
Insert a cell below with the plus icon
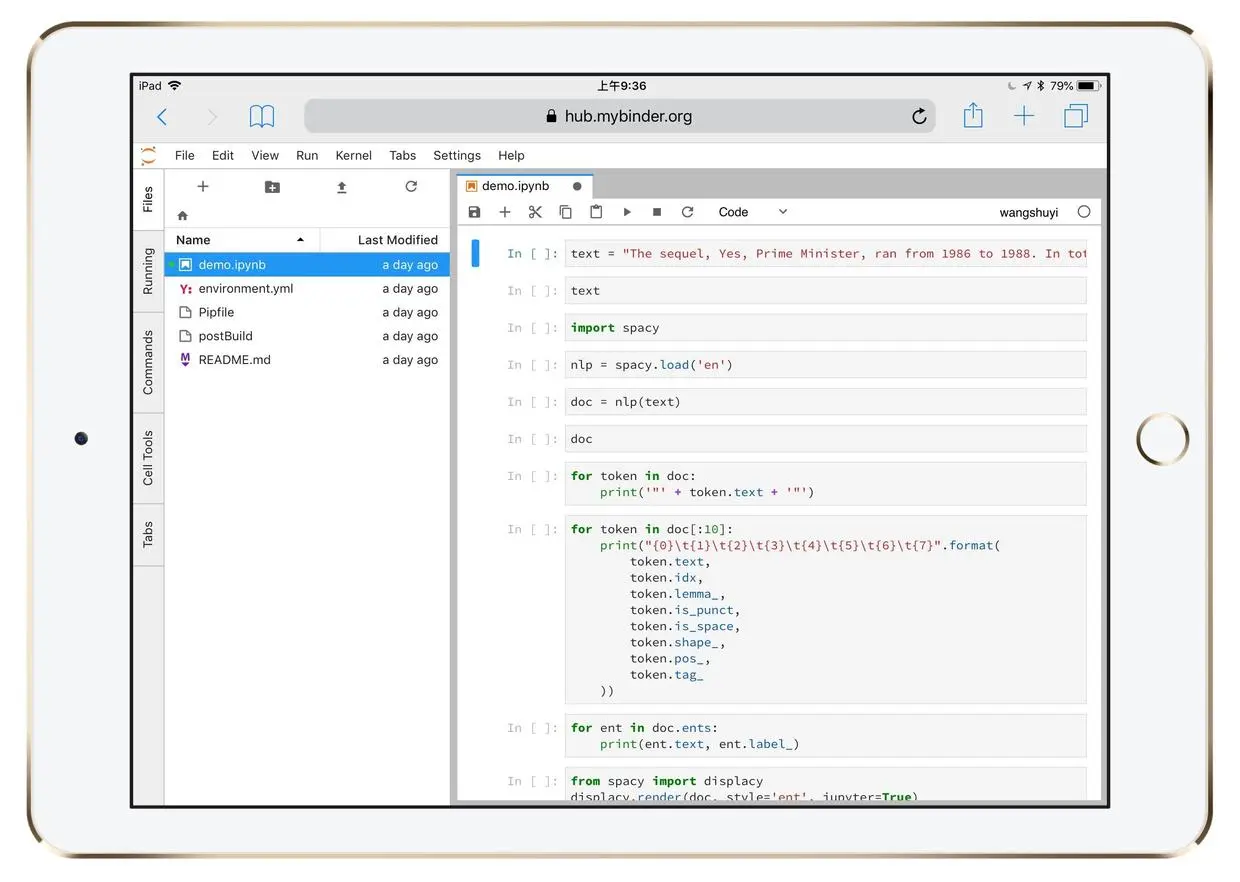505,212
